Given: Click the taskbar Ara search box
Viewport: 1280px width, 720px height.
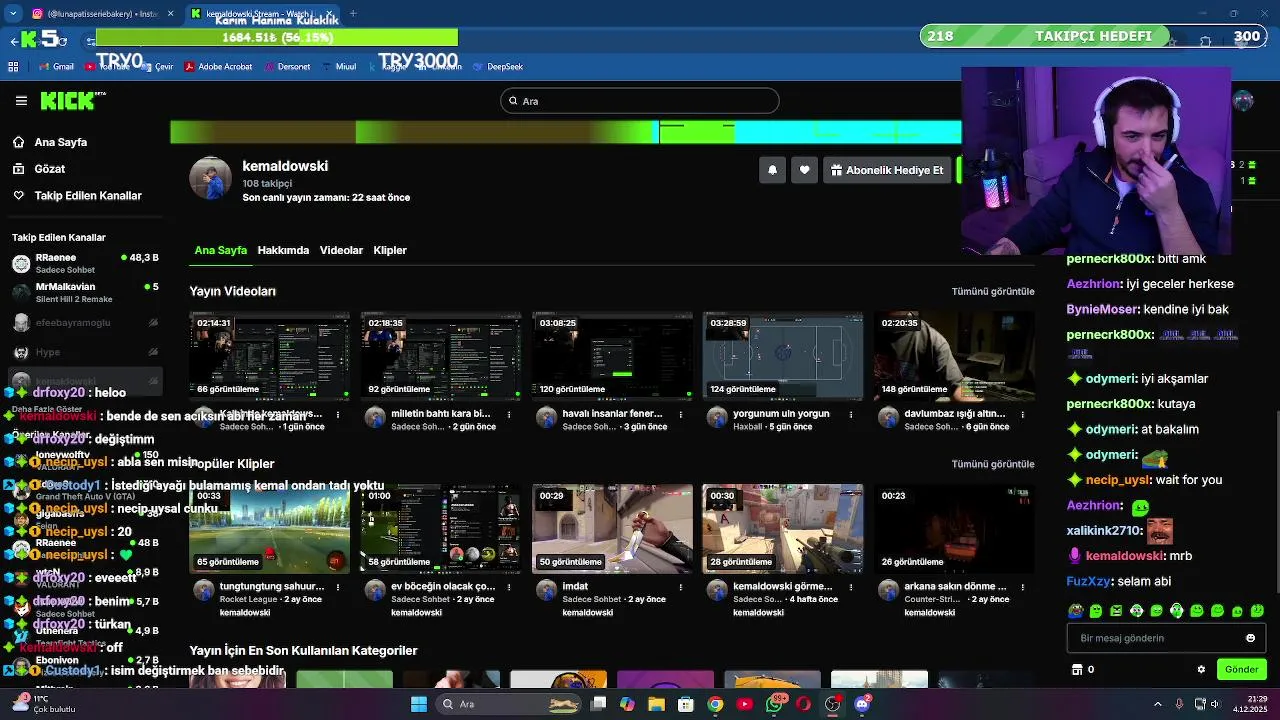Looking at the screenshot, I should 507,704.
